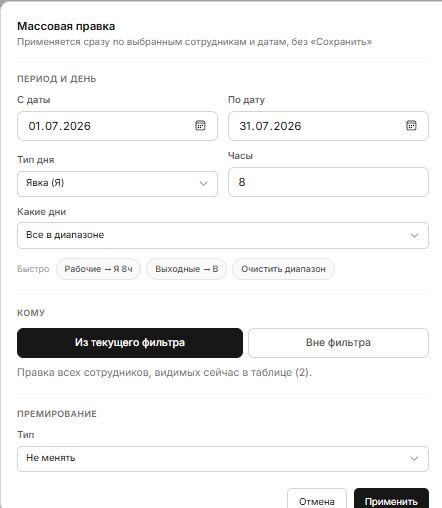The width and height of the screenshot is (442, 508).
Task: Click the chevron in Какие дни dropdown
Action: [414, 235]
